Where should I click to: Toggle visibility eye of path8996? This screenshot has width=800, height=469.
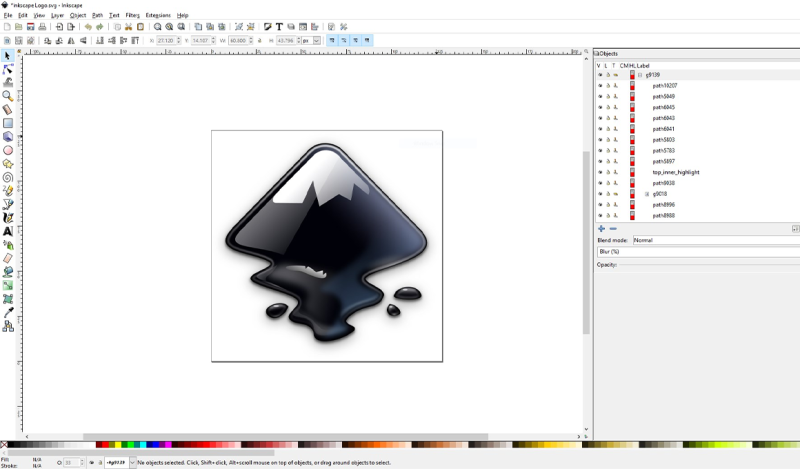[600, 205]
